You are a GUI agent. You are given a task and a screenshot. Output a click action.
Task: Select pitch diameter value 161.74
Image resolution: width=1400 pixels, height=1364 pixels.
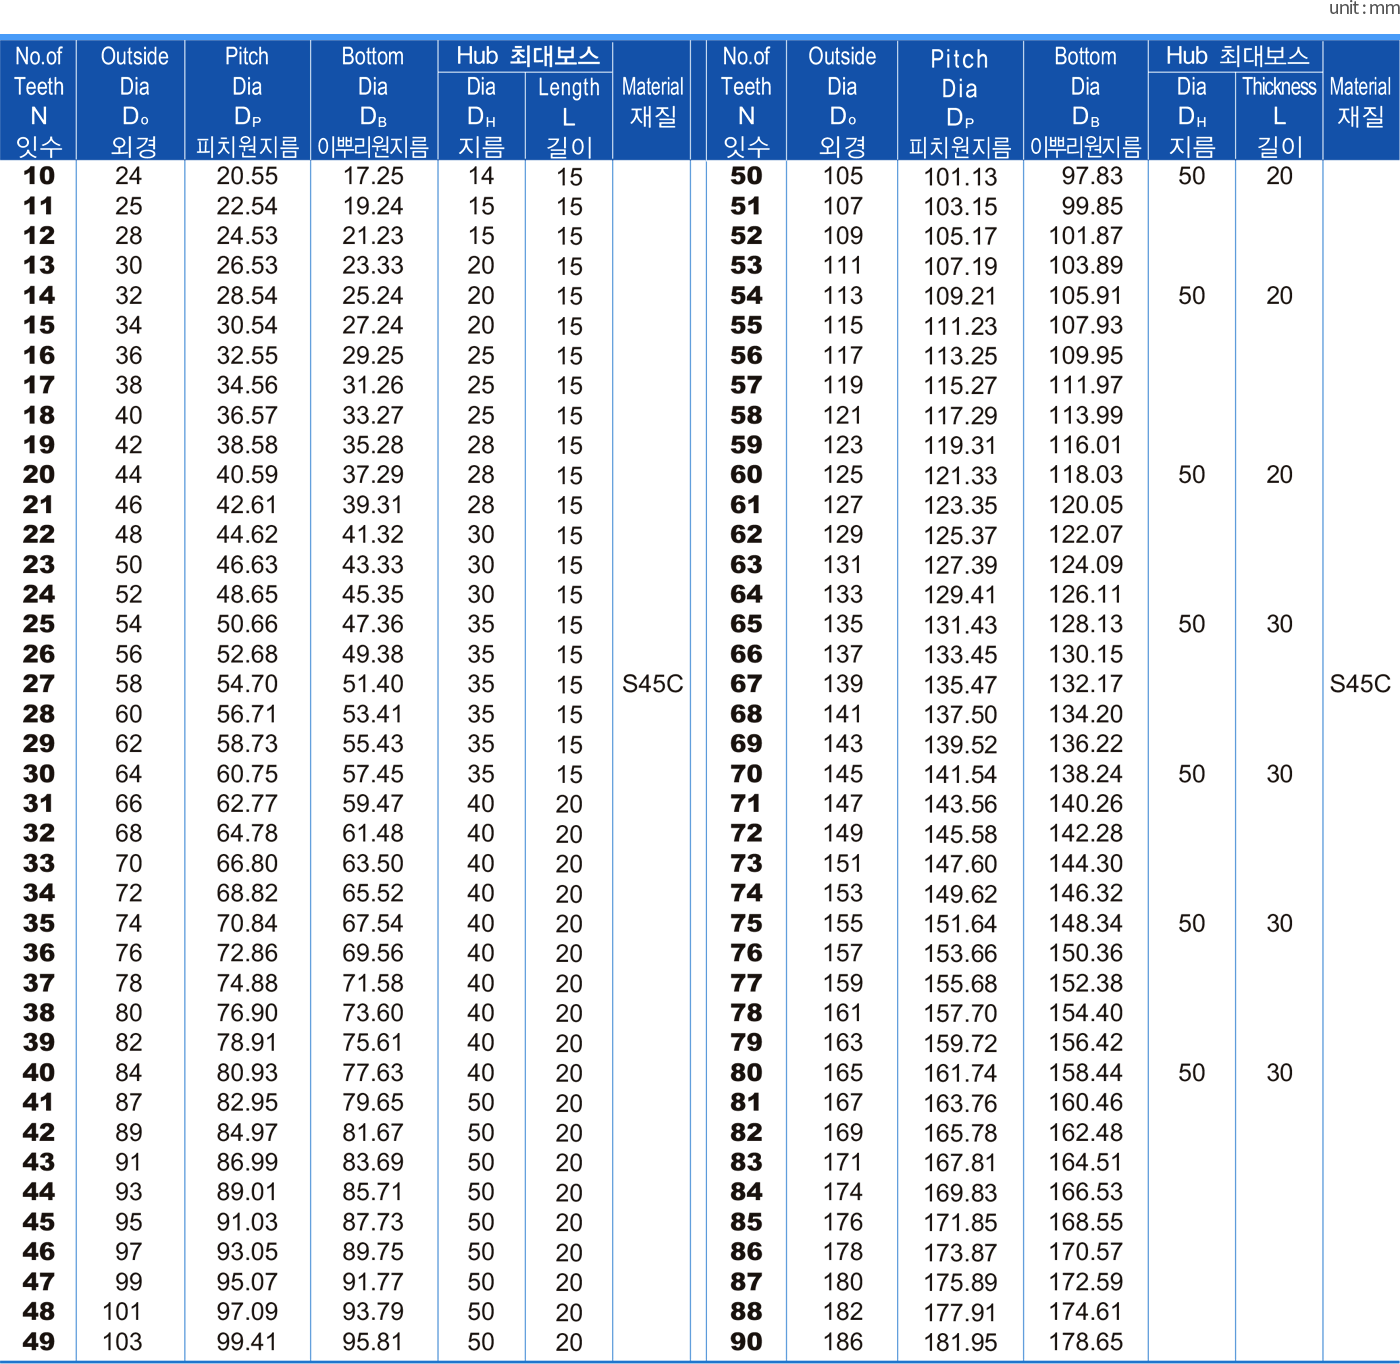[x=960, y=1074]
